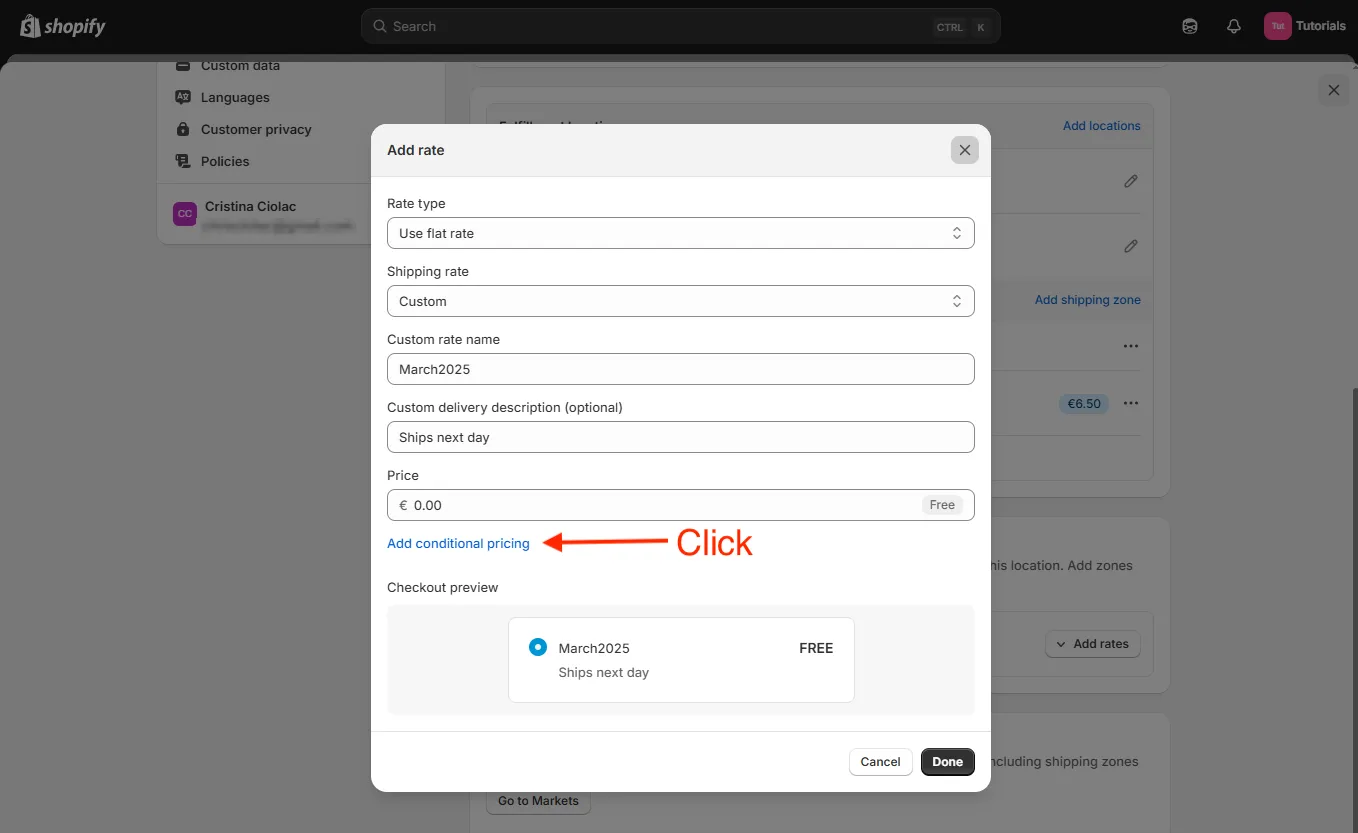Image resolution: width=1358 pixels, height=833 pixels.
Task: Click the Customer privacy lock icon
Action: point(184,129)
